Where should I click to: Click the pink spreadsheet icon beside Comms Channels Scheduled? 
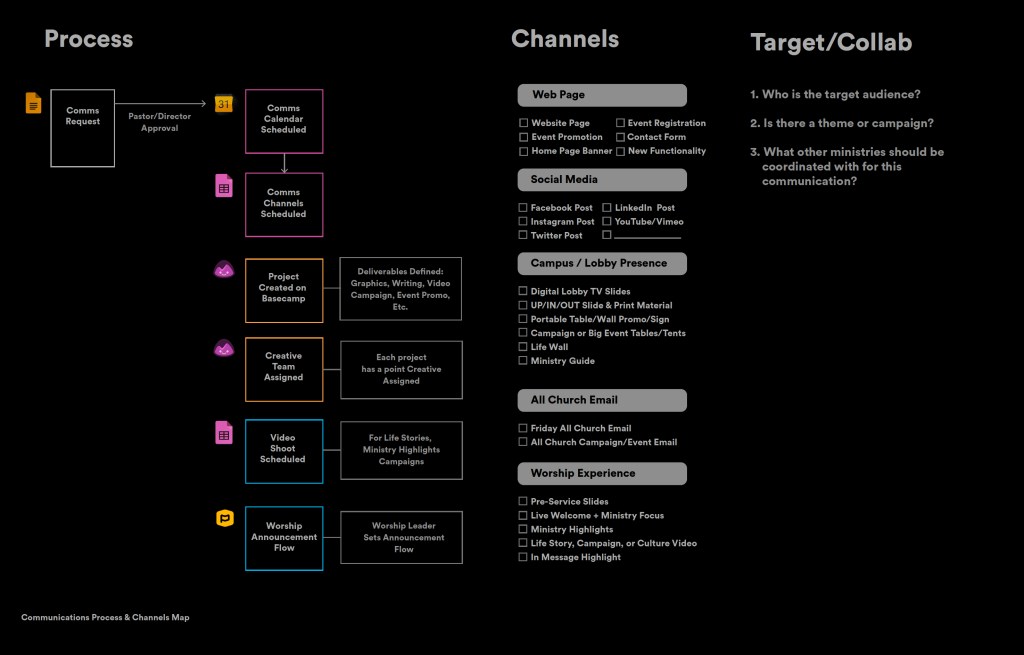point(224,186)
